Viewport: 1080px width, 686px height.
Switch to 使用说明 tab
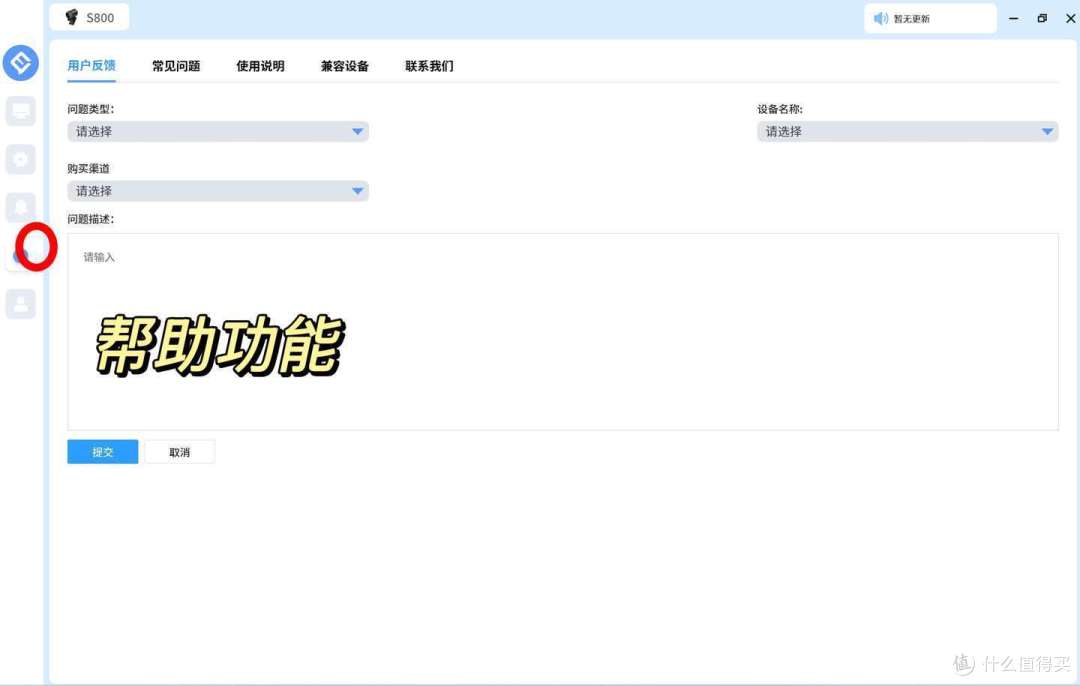click(260, 66)
